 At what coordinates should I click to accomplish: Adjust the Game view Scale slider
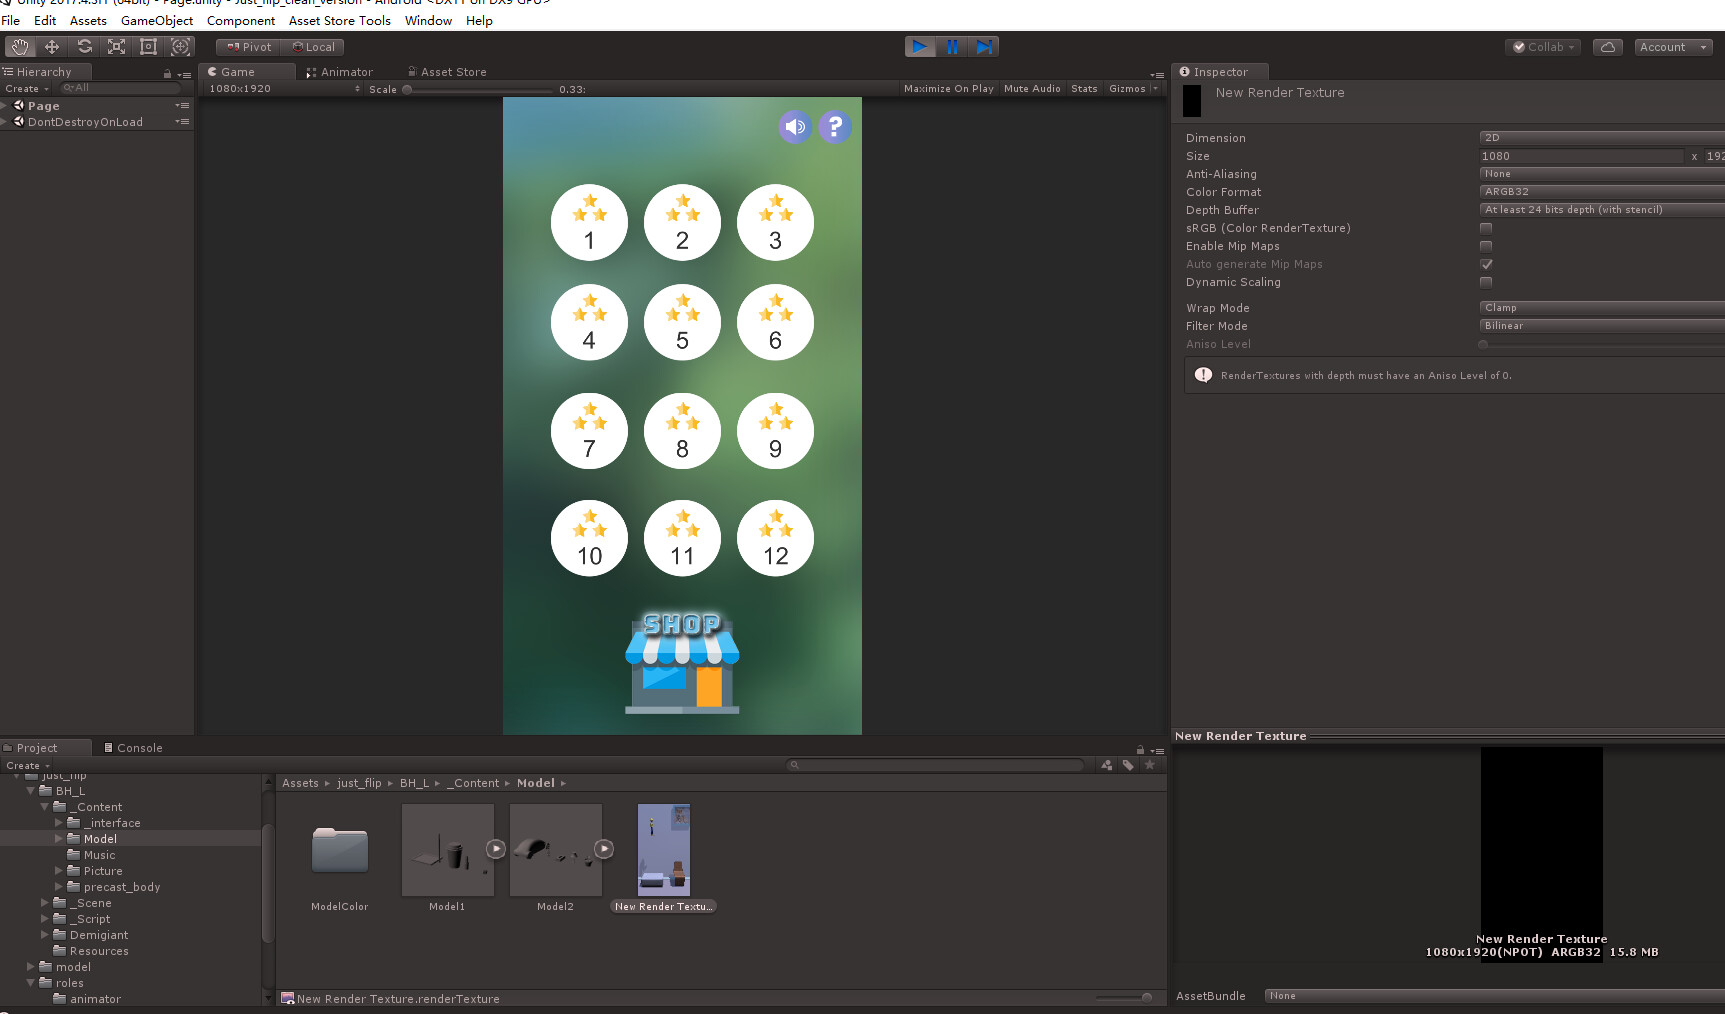pyautogui.click(x=477, y=89)
